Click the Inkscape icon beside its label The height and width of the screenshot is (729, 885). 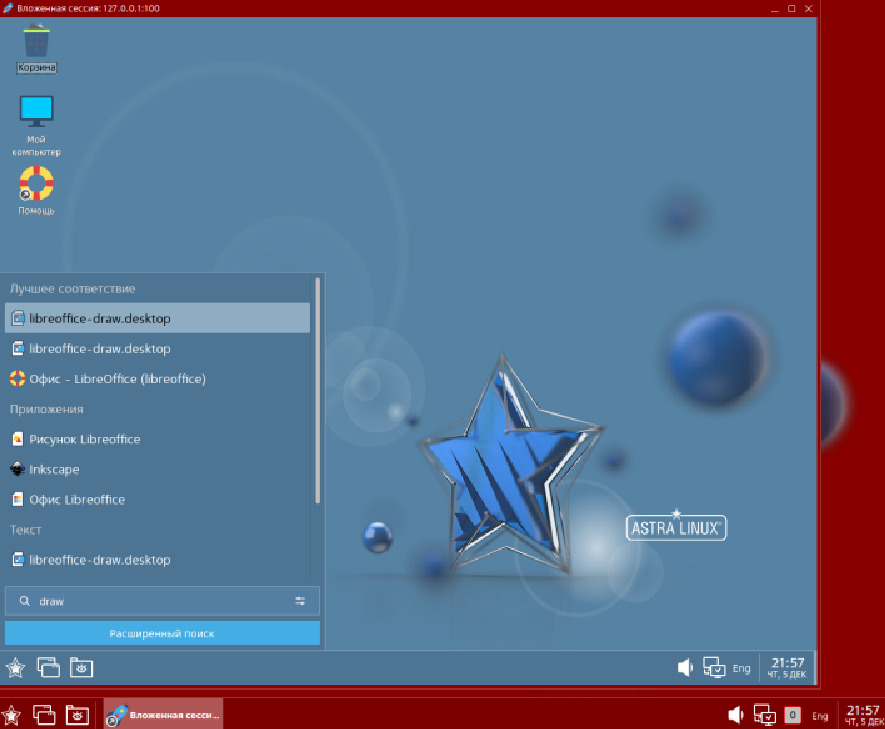click(17, 469)
